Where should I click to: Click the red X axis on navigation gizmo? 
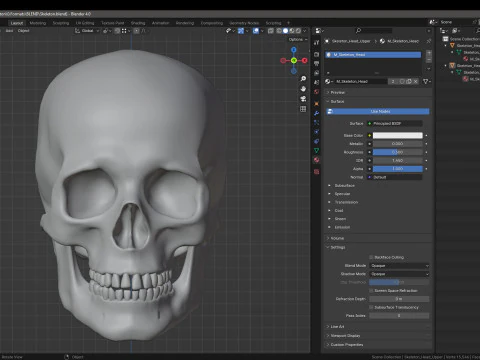coord(304,60)
